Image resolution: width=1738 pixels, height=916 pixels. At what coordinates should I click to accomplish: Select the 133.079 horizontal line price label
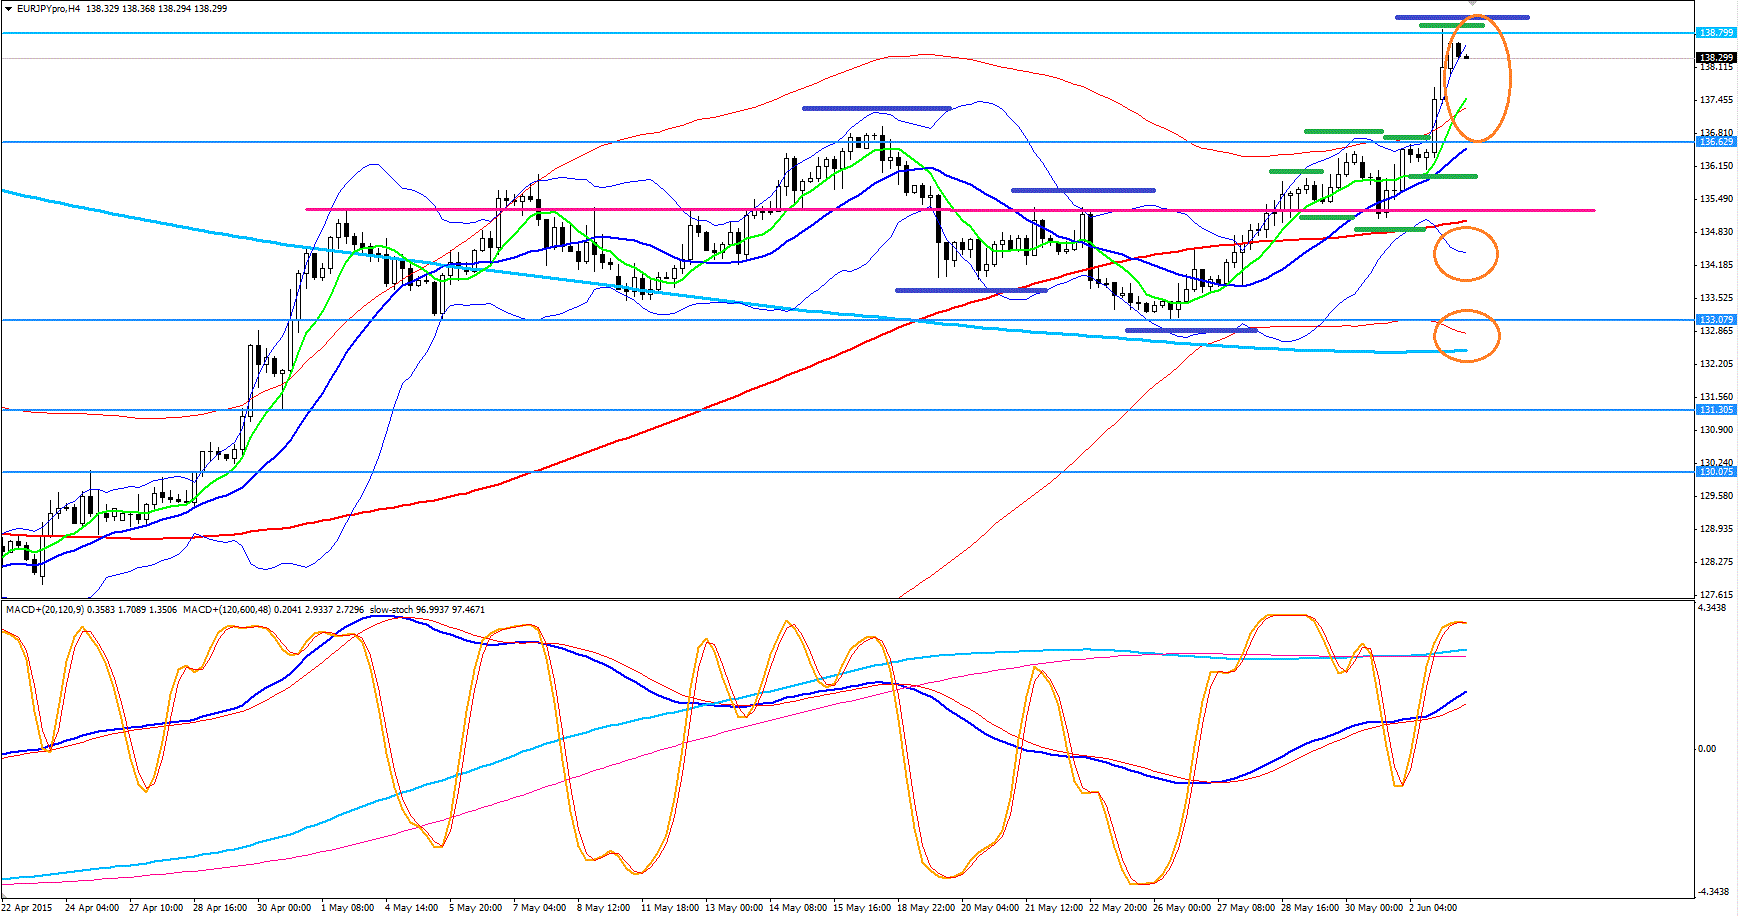click(1716, 320)
